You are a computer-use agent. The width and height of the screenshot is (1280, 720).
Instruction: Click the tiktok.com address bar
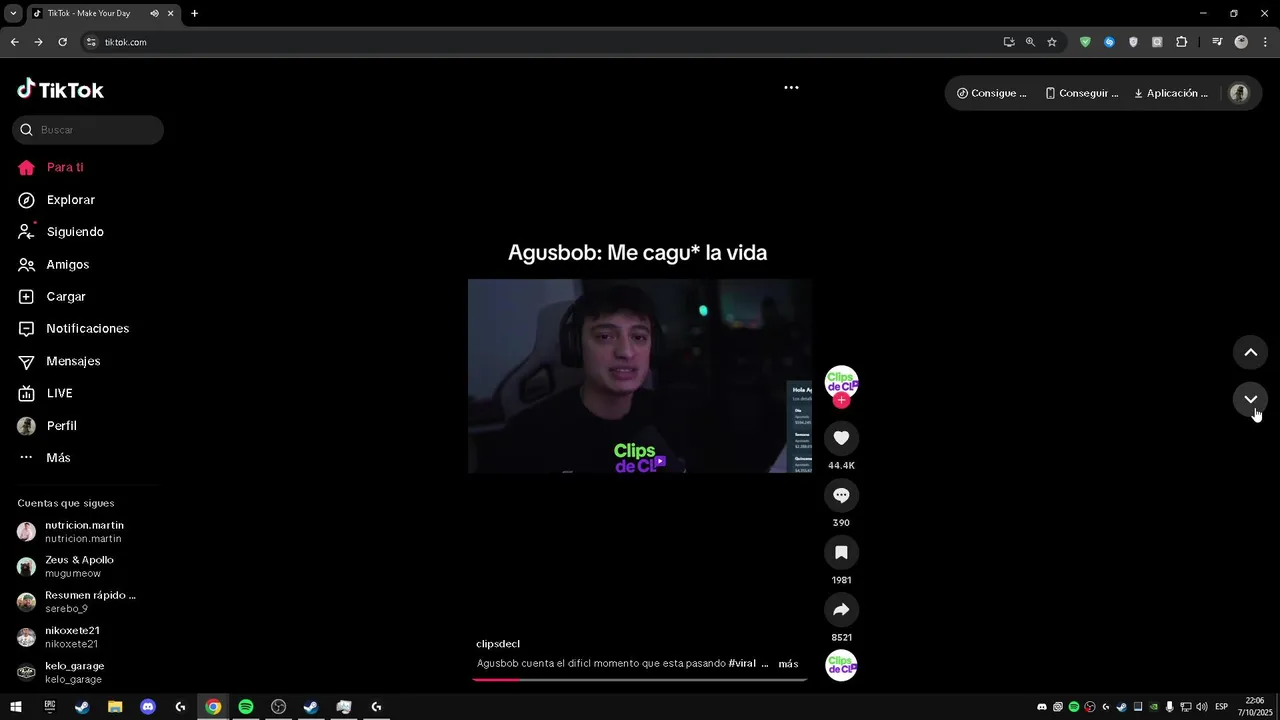coord(540,42)
